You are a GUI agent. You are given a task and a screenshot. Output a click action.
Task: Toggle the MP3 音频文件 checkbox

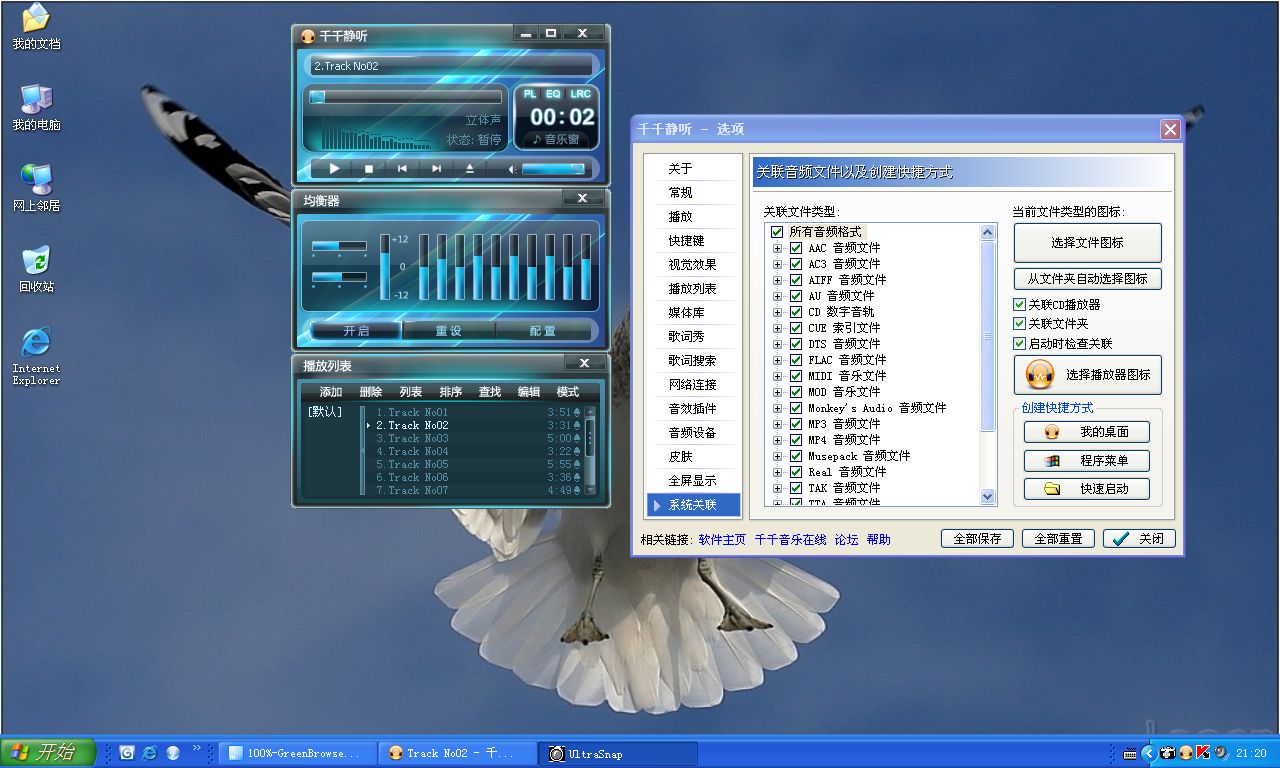[796, 424]
